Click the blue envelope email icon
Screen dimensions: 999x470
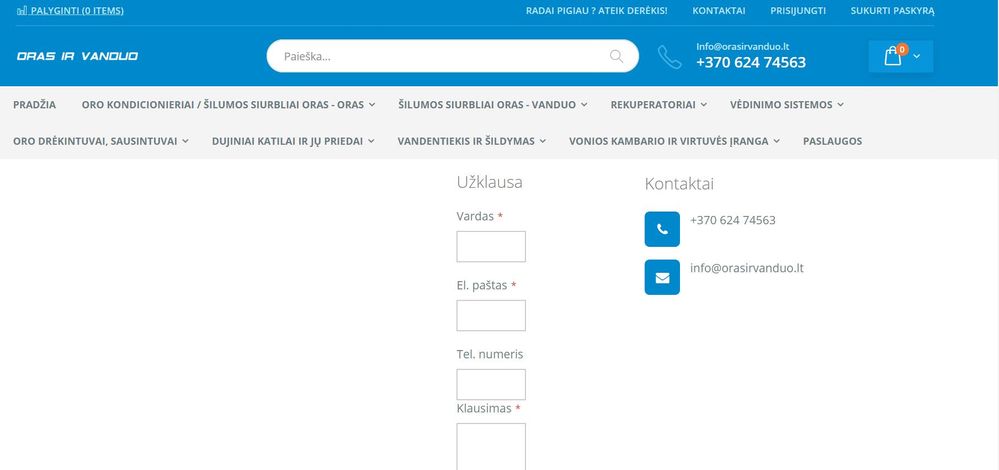click(662, 277)
